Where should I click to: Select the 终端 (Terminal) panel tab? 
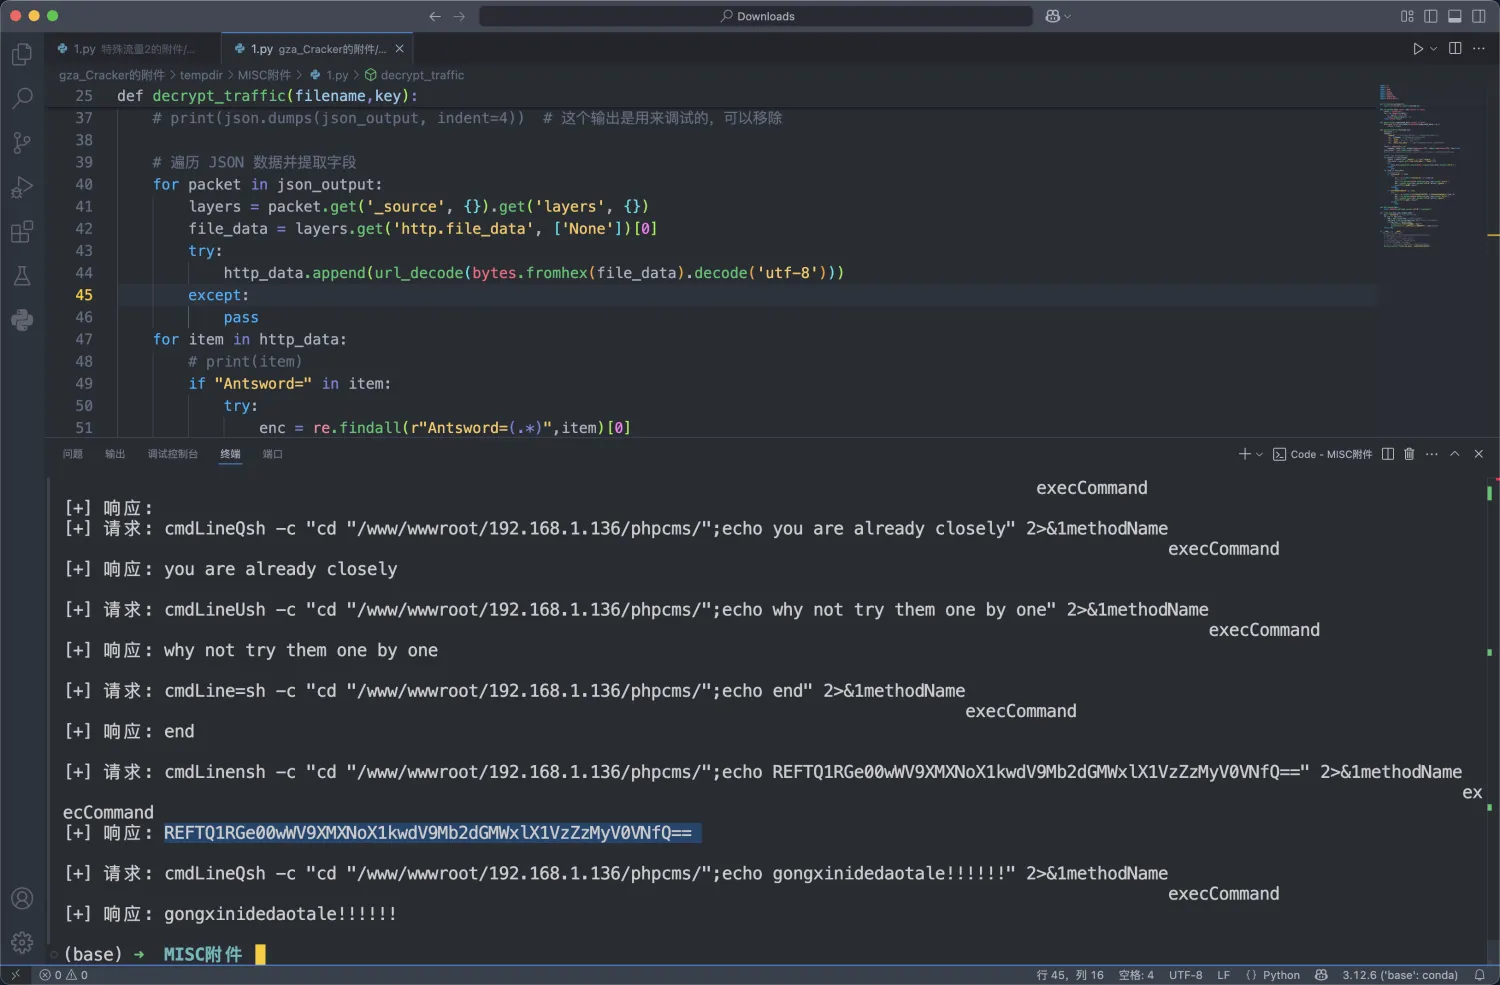tap(231, 454)
